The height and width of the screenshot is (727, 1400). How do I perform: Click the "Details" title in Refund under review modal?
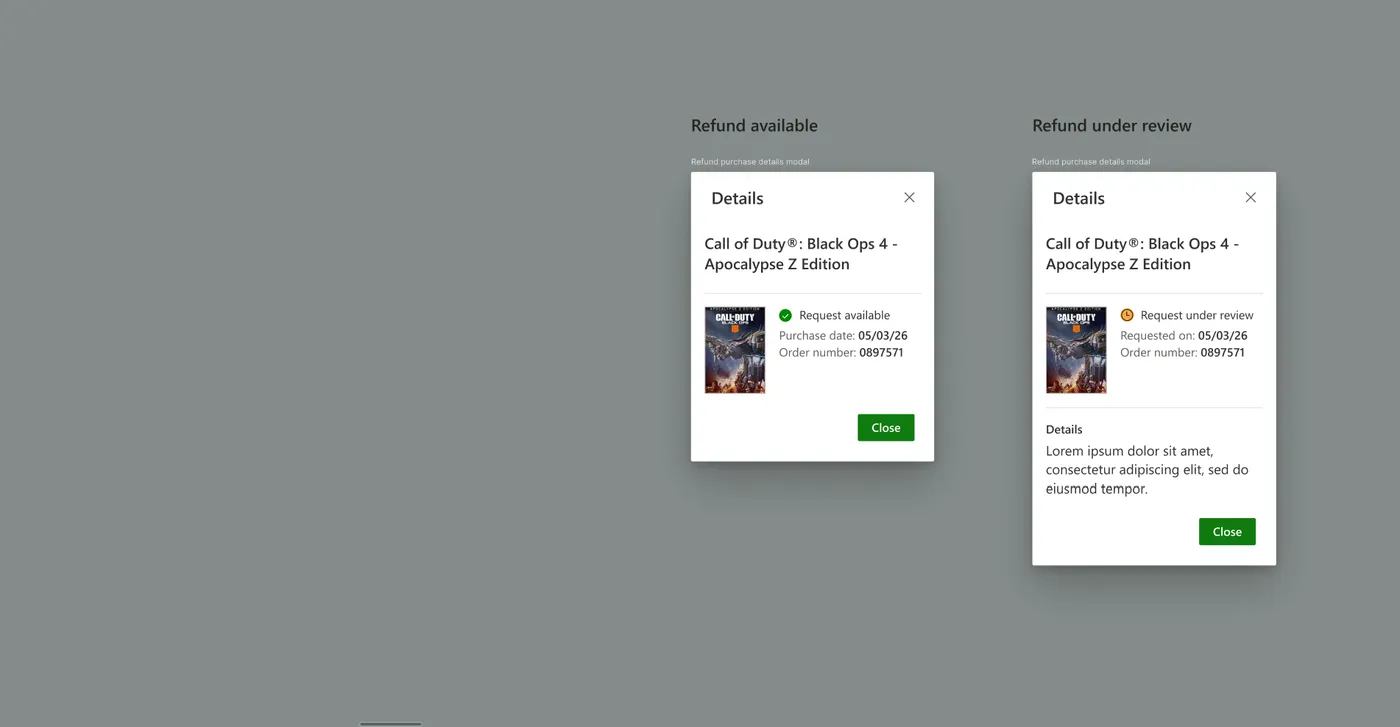click(1079, 198)
